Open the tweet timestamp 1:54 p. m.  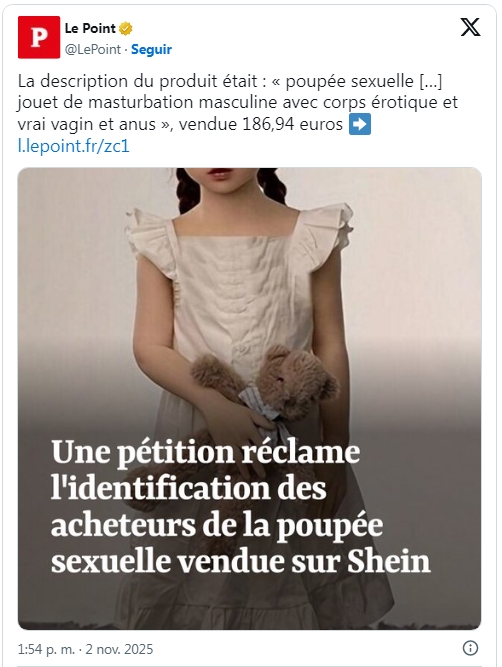tap(46, 649)
